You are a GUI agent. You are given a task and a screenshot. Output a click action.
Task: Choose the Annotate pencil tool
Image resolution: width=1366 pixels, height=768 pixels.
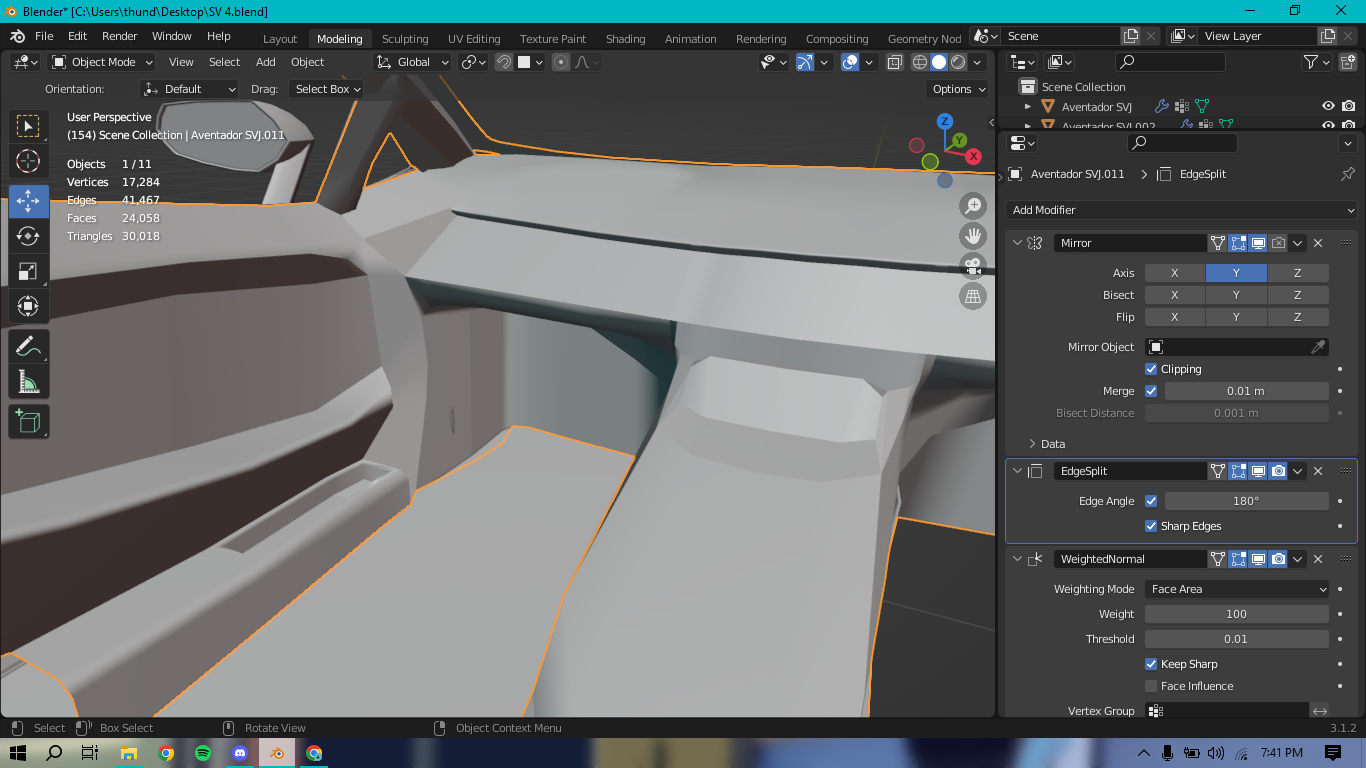click(x=28, y=346)
